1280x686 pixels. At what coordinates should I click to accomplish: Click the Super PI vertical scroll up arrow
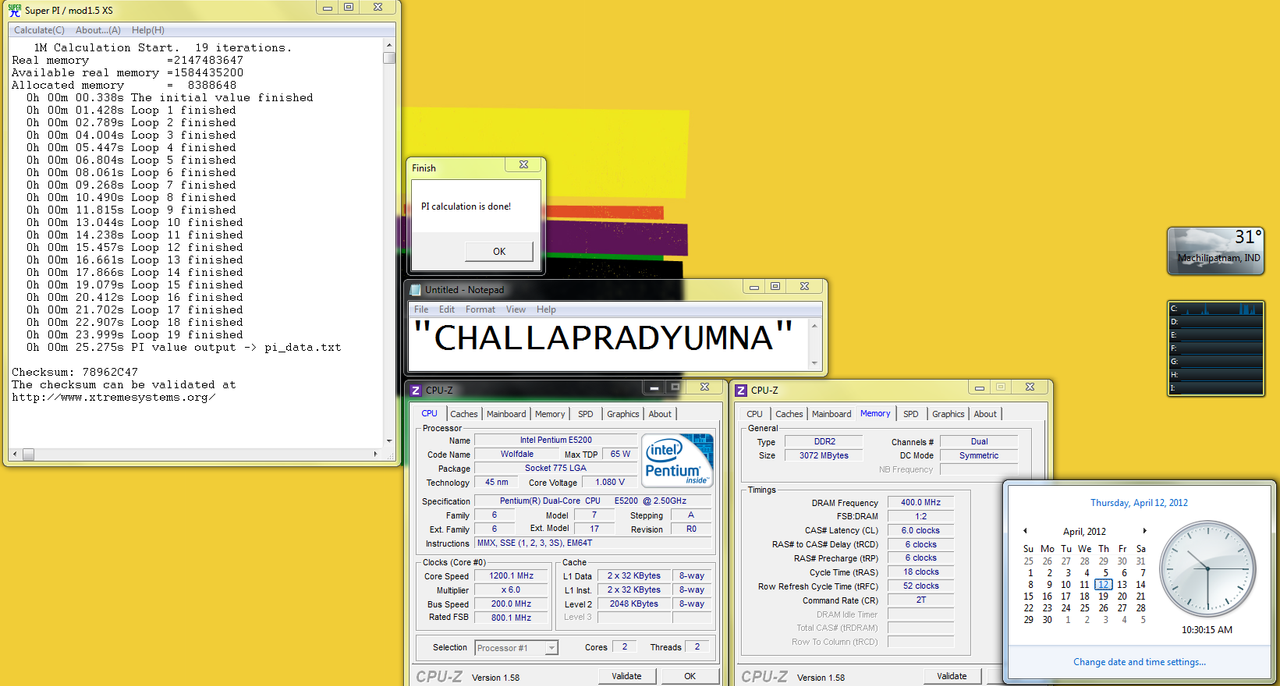tap(390, 46)
